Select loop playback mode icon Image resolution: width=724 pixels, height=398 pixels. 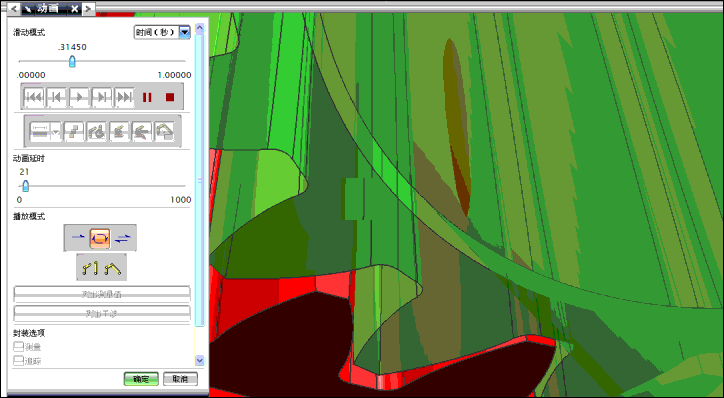click(x=100, y=238)
